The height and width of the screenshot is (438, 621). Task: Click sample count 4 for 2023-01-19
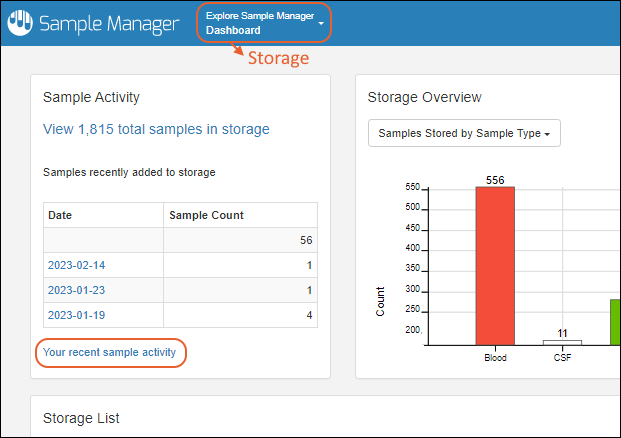point(309,315)
